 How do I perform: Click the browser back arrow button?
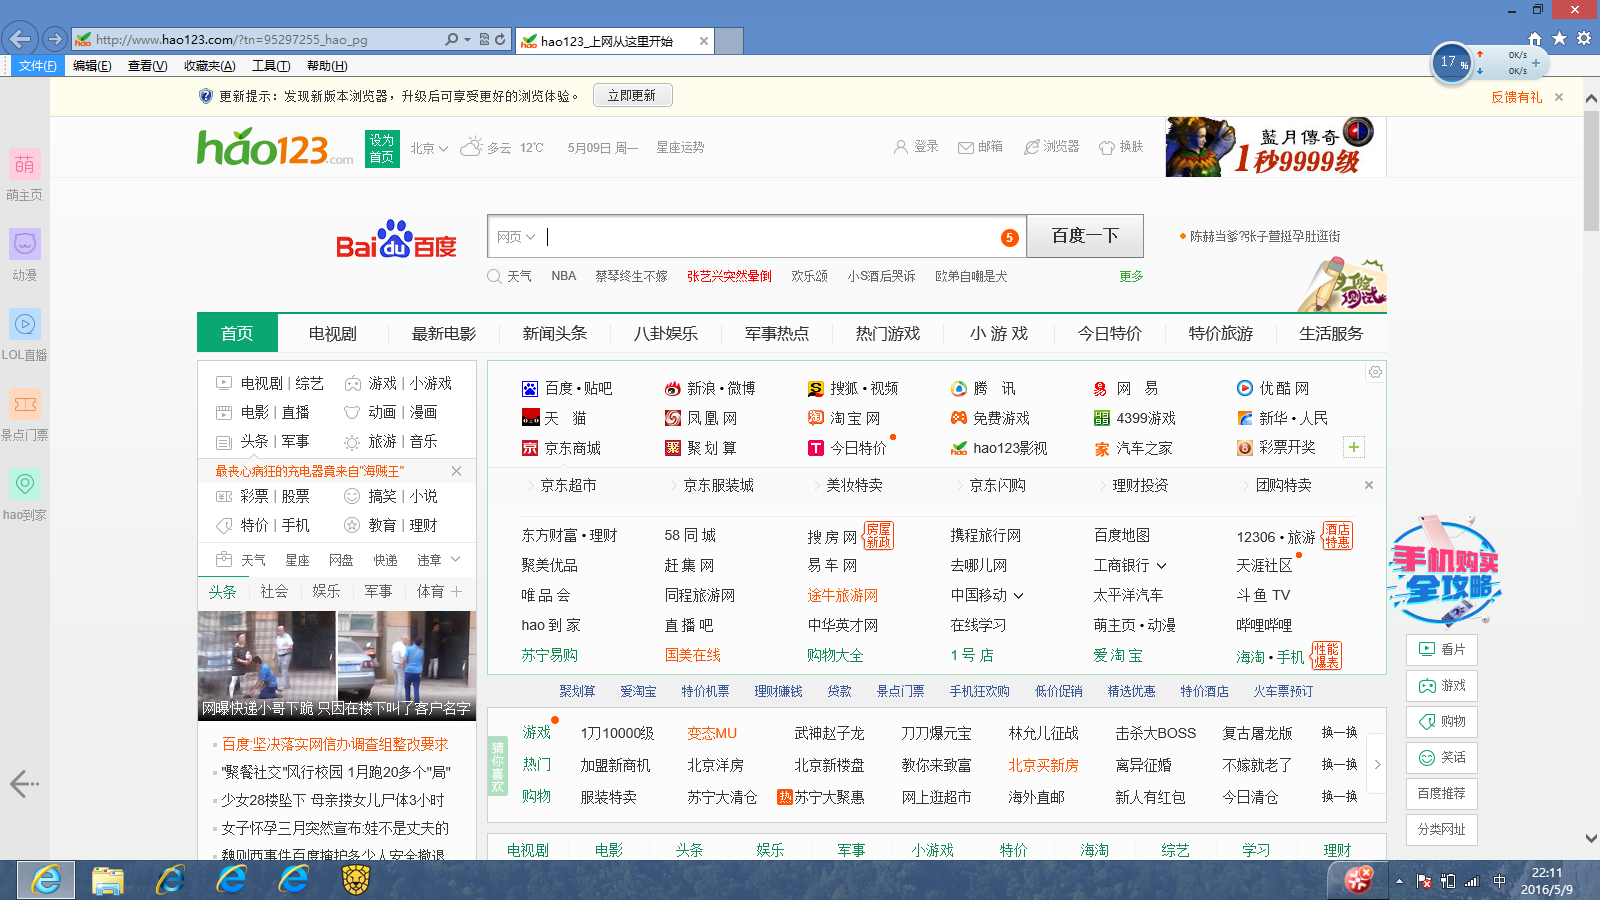pyautogui.click(x=20, y=39)
